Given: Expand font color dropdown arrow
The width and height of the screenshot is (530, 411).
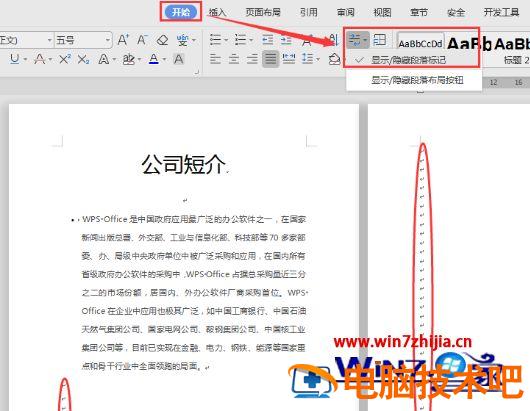Looking at the screenshot, I should tap(164, 60).
